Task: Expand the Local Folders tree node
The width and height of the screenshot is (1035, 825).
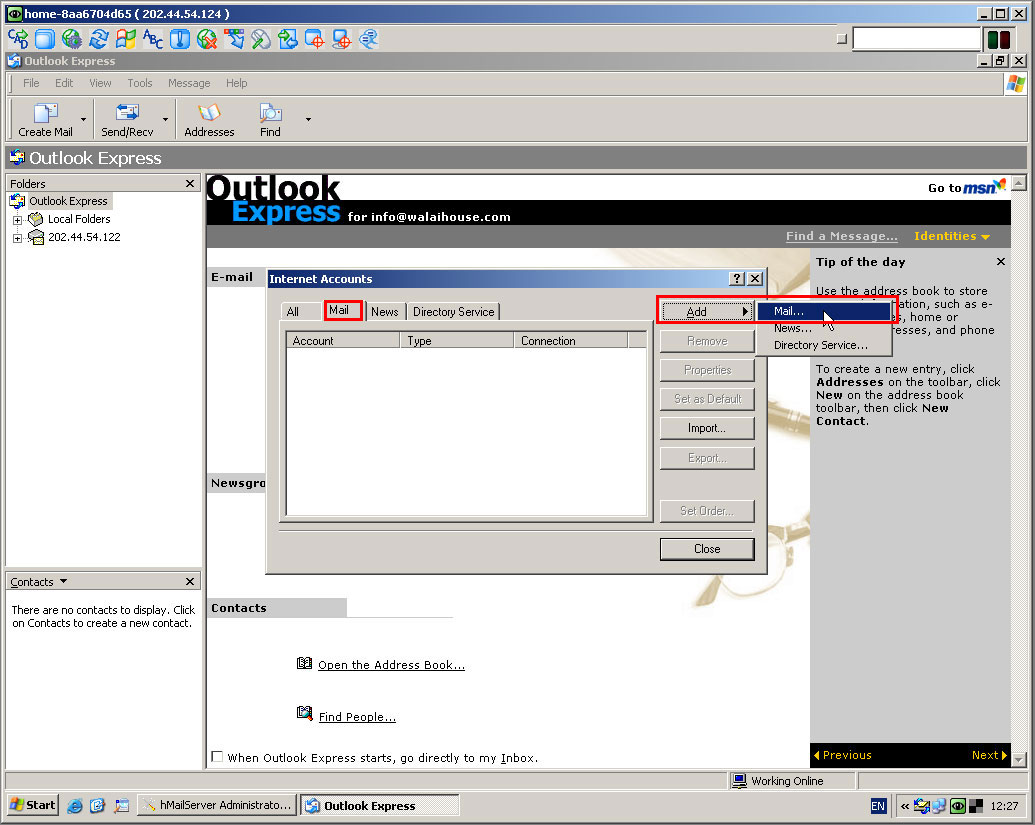Action: [18, 220]
